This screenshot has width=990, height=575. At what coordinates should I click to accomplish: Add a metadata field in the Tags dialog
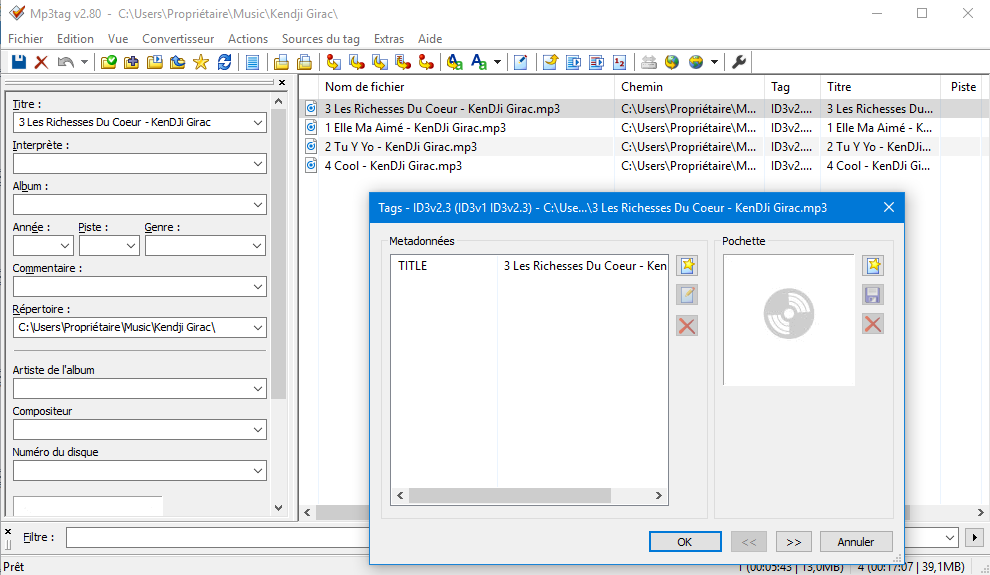[x=687, y=266]
